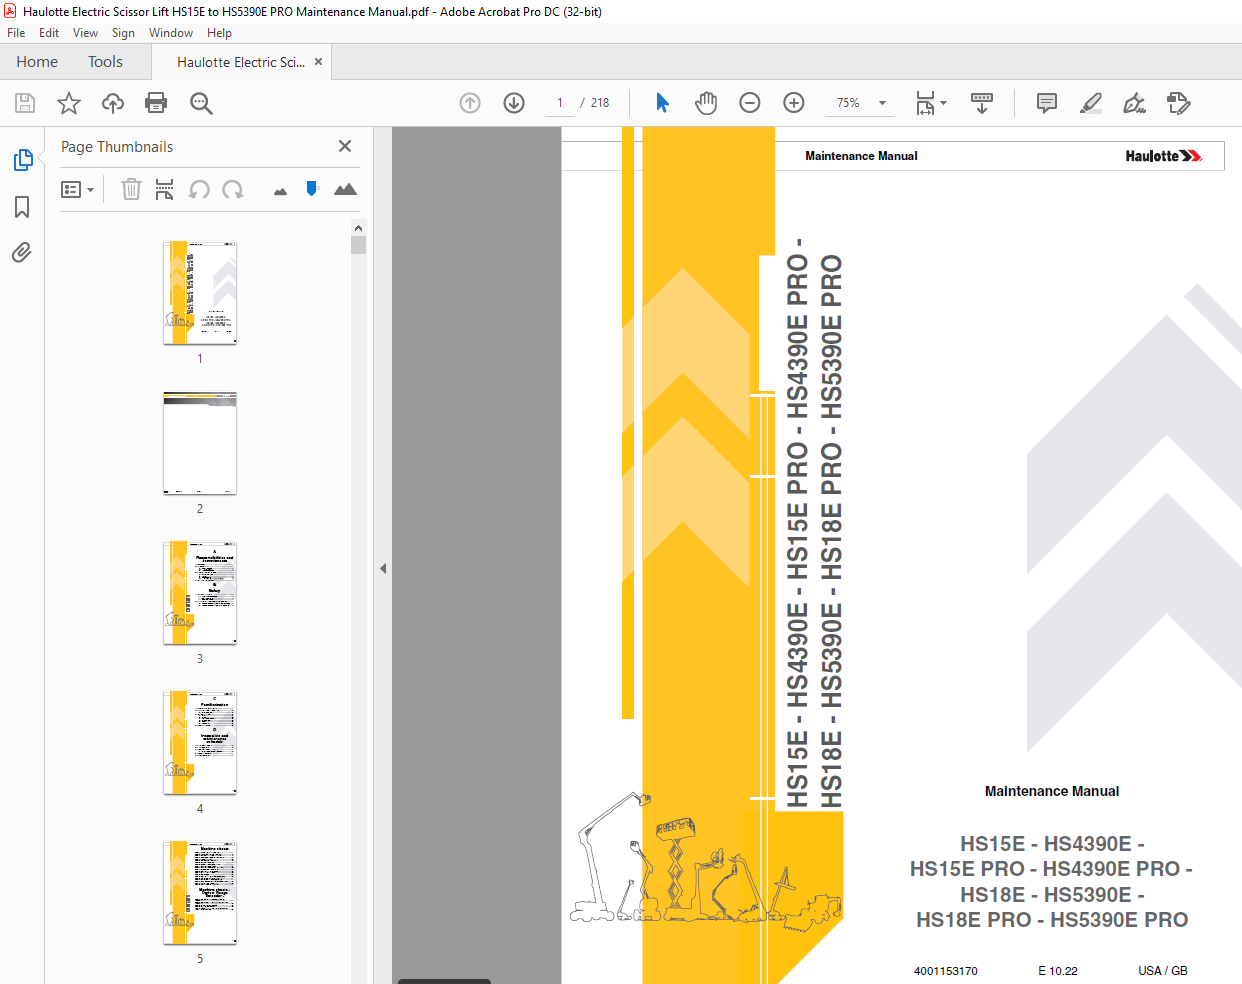Open the stamp and edit tool icon
The image size is (1242, 984).
1179,103
